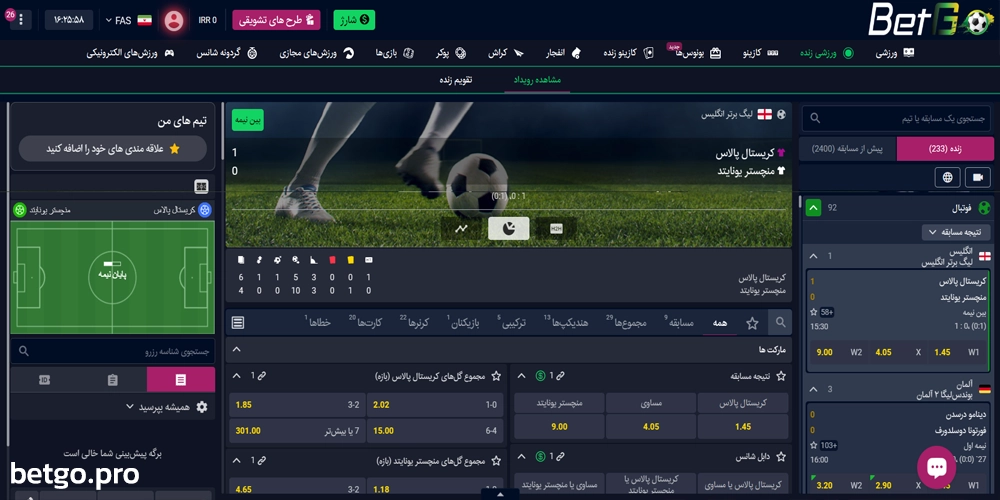
Task: Collapse the نتیجه مسابقه market panel
Action: (521, 376)
